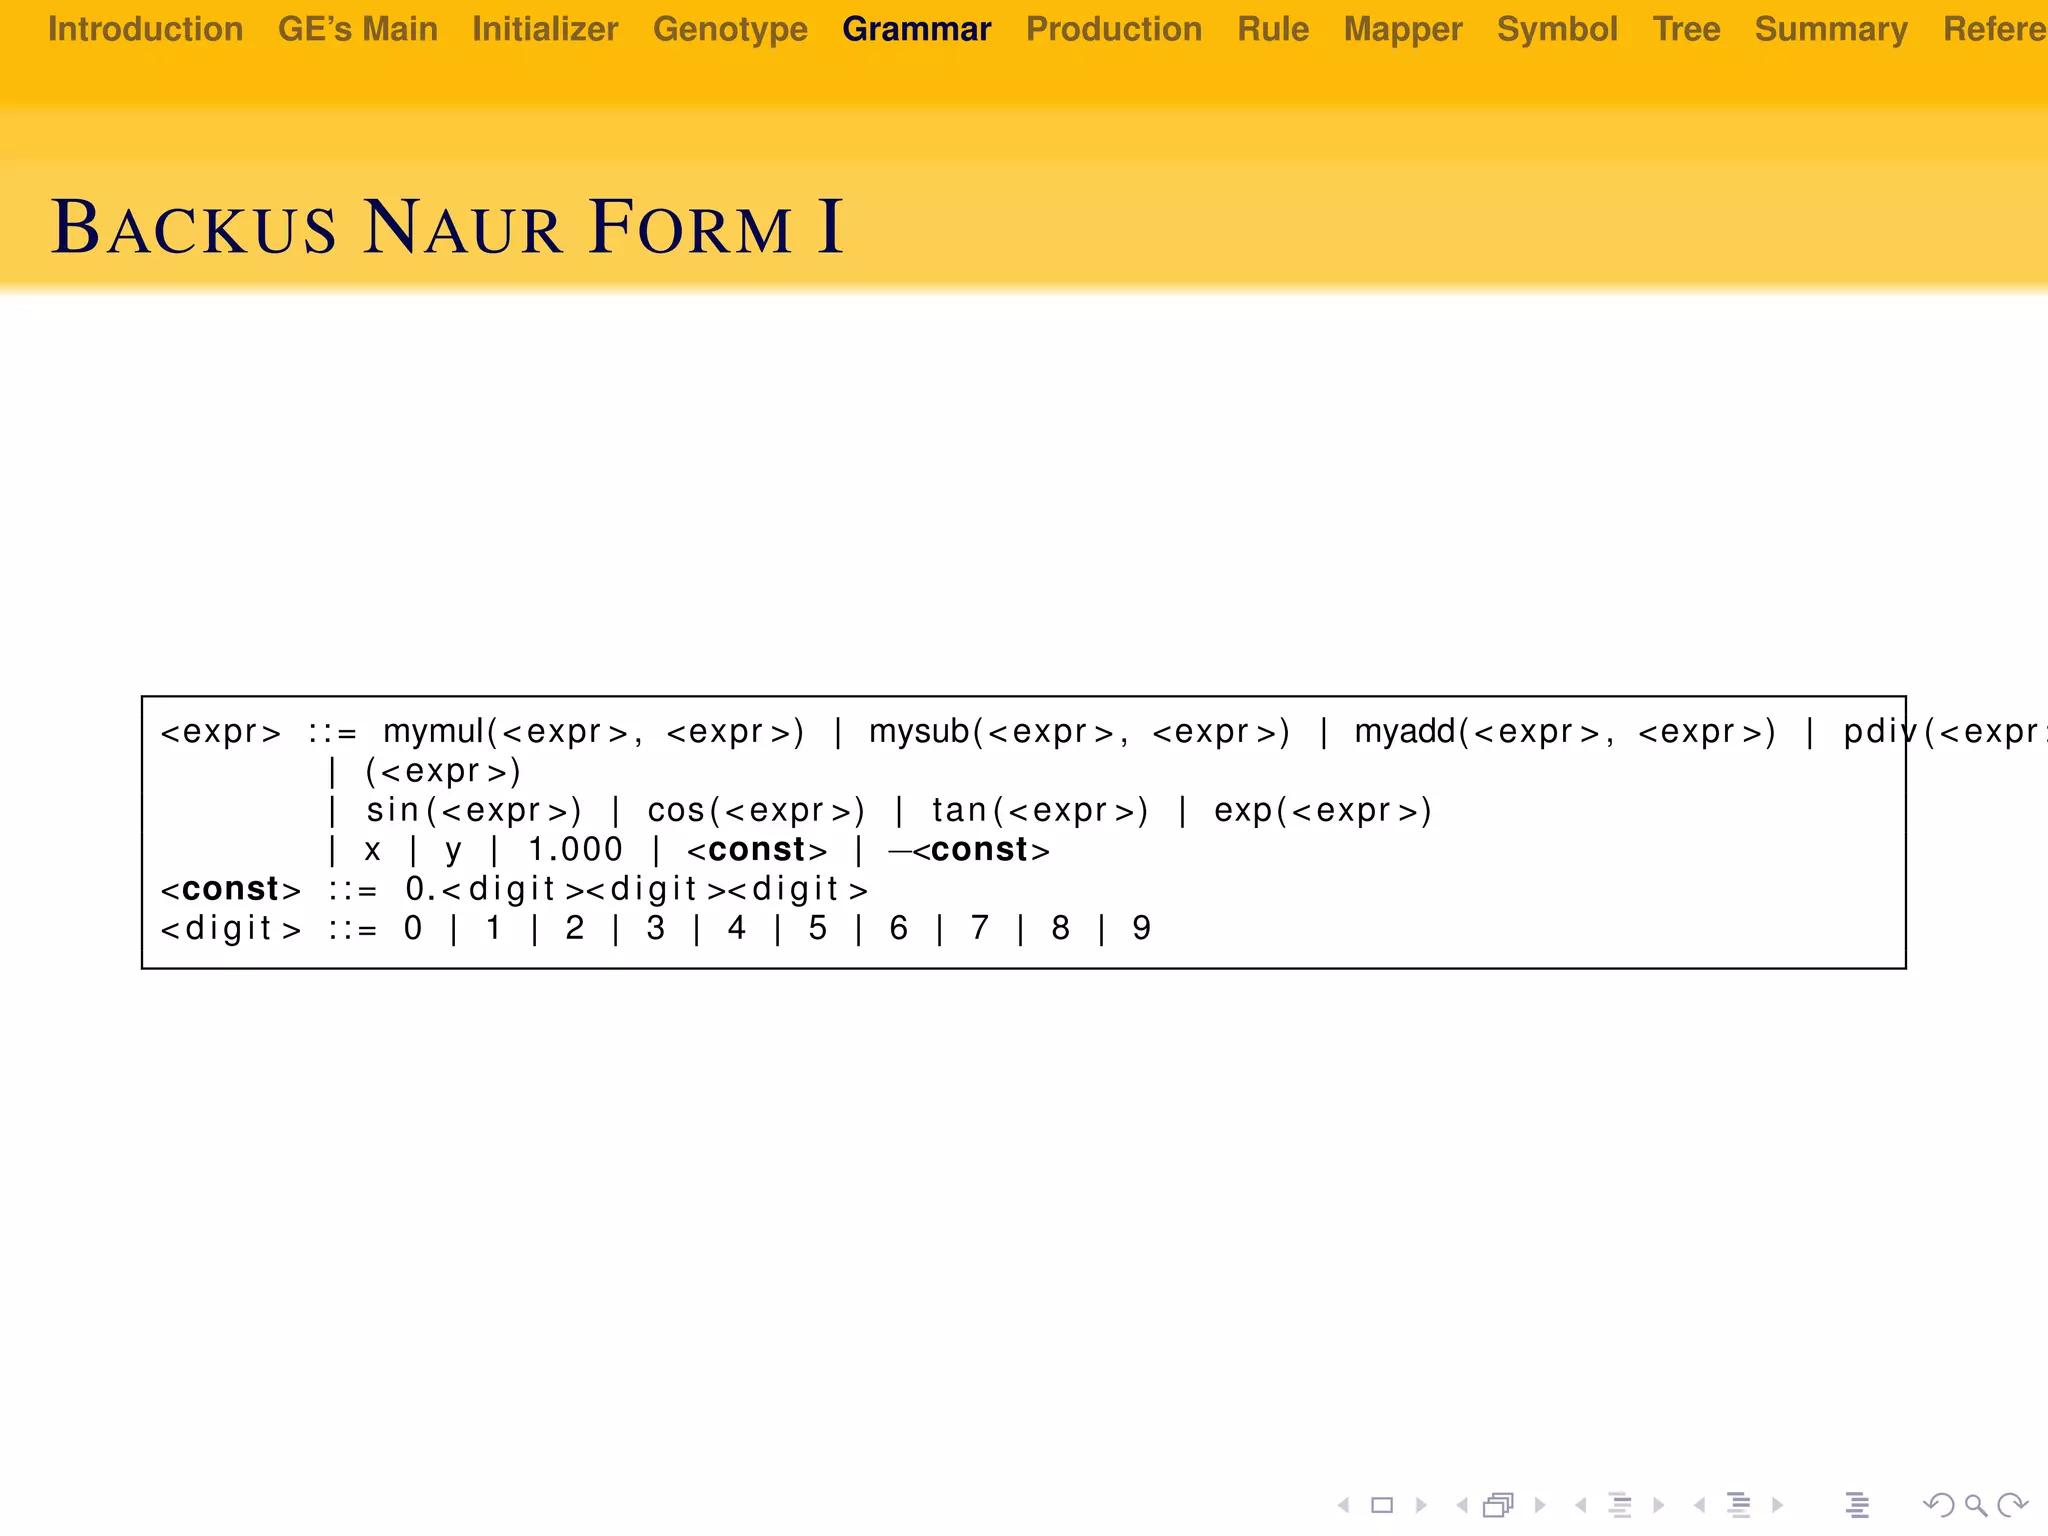The image size is (2048, 1536).
Task: Click the <digit> rule name
Action: [231, 928]
